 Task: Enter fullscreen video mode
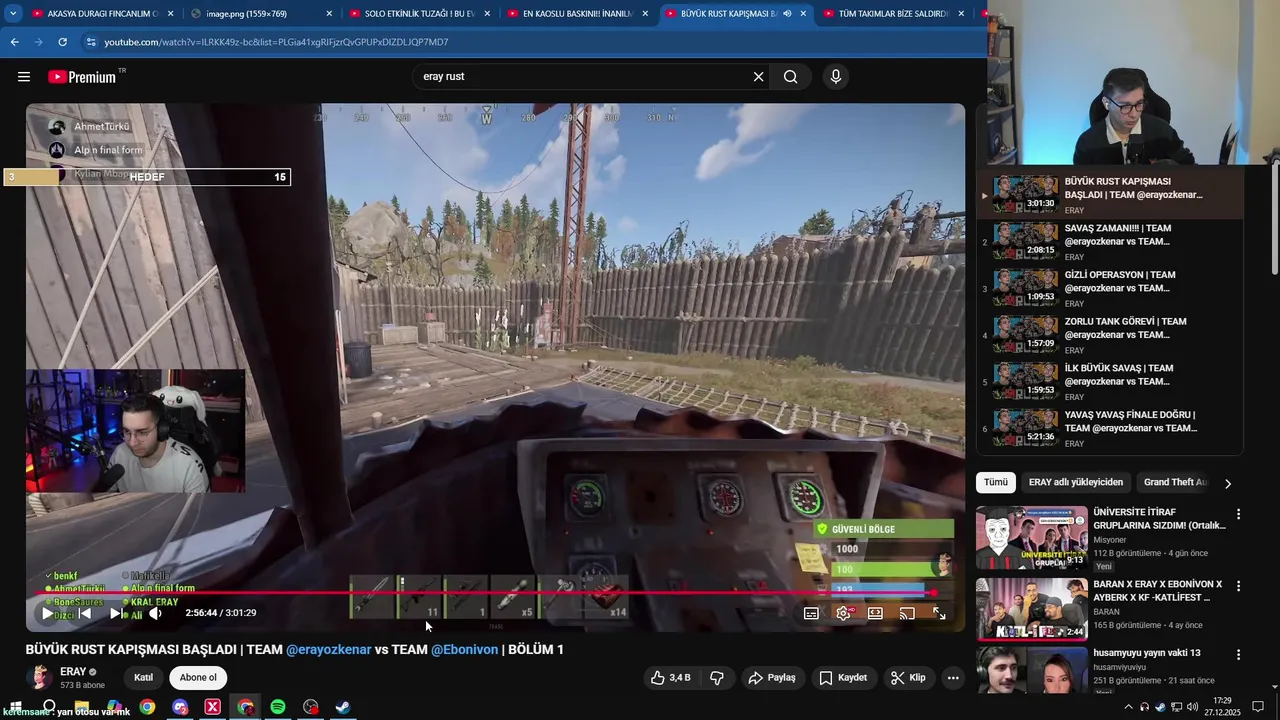pos(939,613)
